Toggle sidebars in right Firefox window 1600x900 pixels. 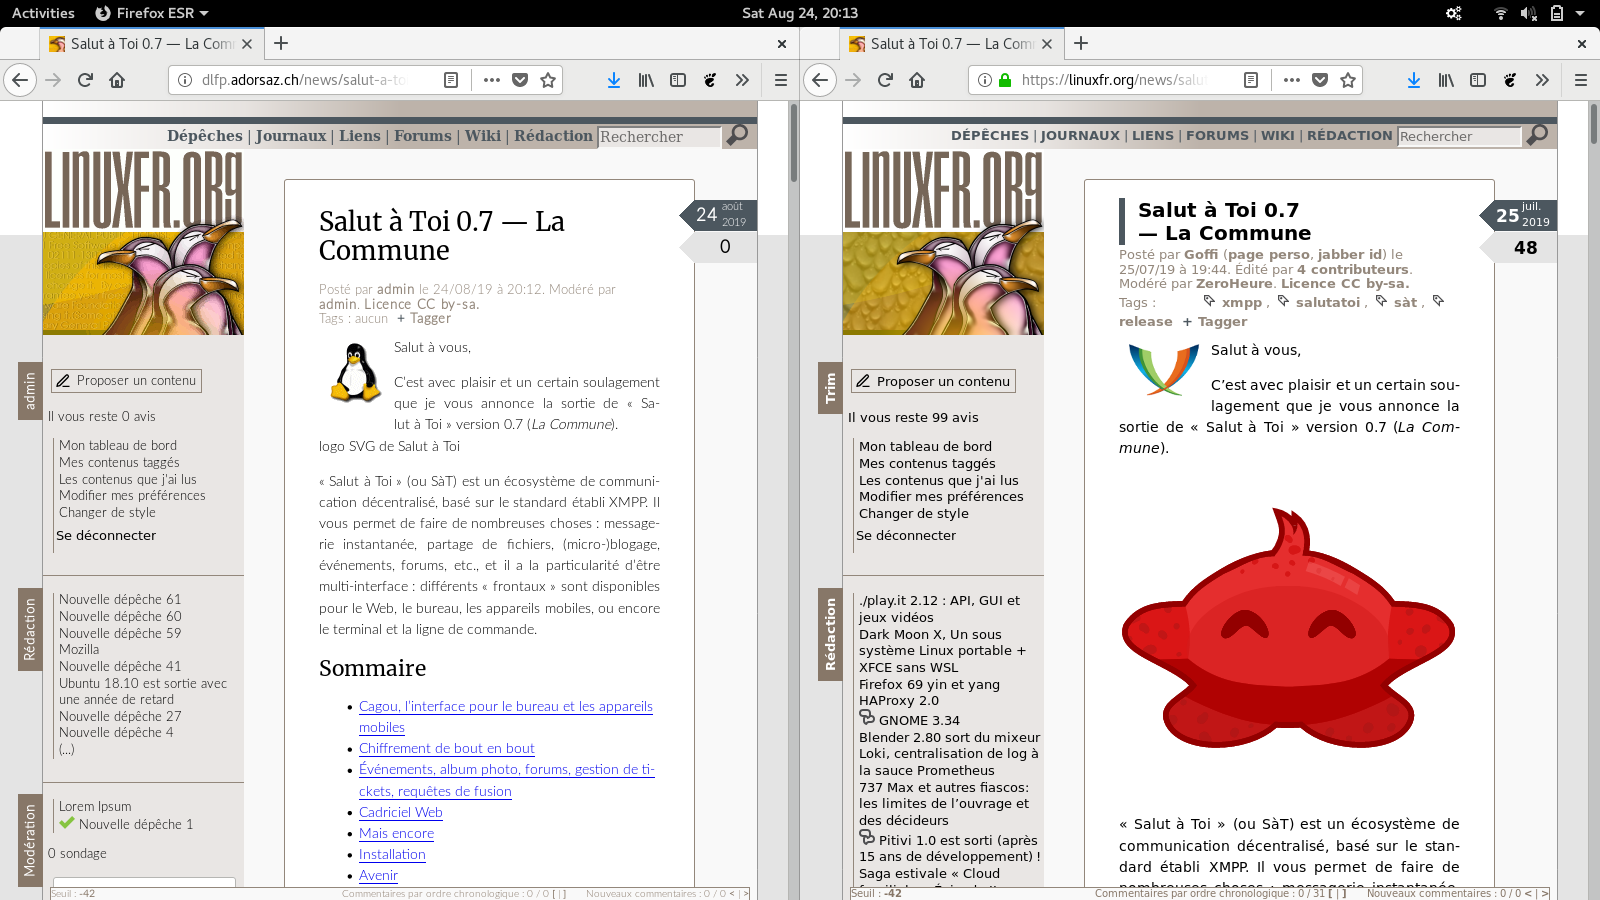1478,80
